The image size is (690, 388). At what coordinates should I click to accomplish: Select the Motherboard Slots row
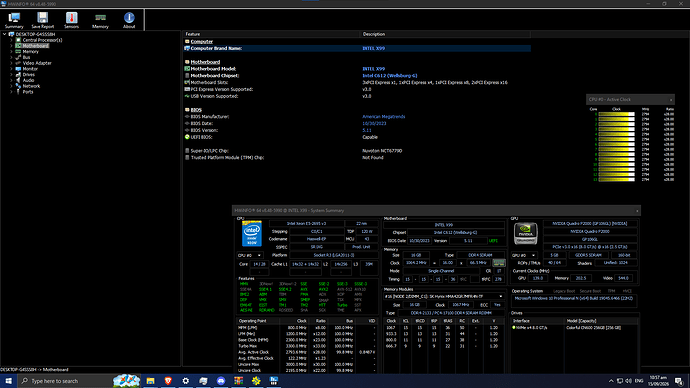357,82
